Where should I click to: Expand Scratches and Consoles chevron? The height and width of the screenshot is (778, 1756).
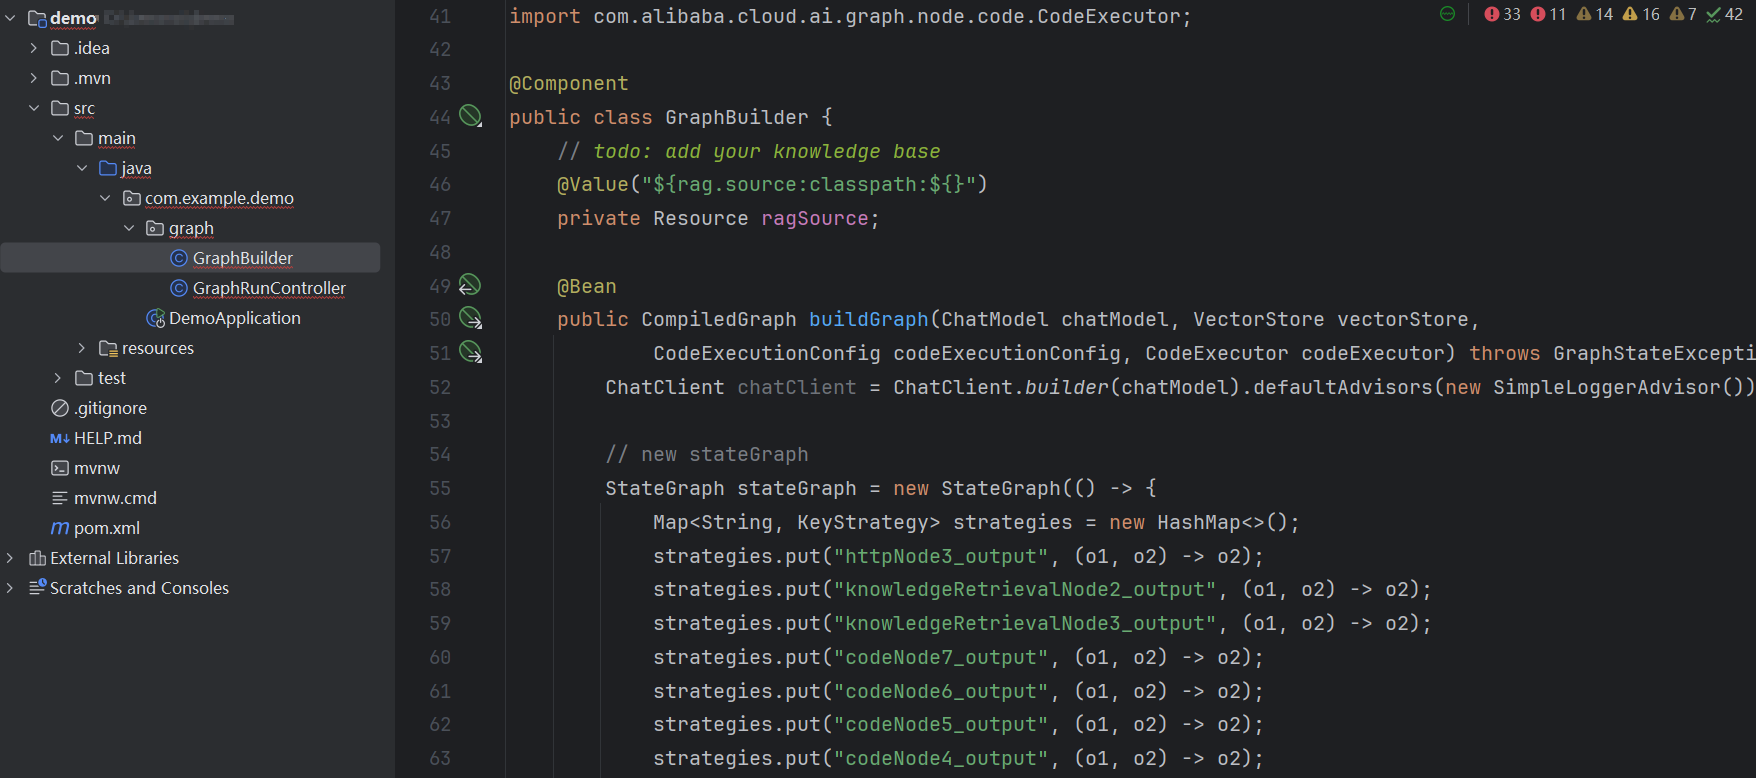pos(10,588)
